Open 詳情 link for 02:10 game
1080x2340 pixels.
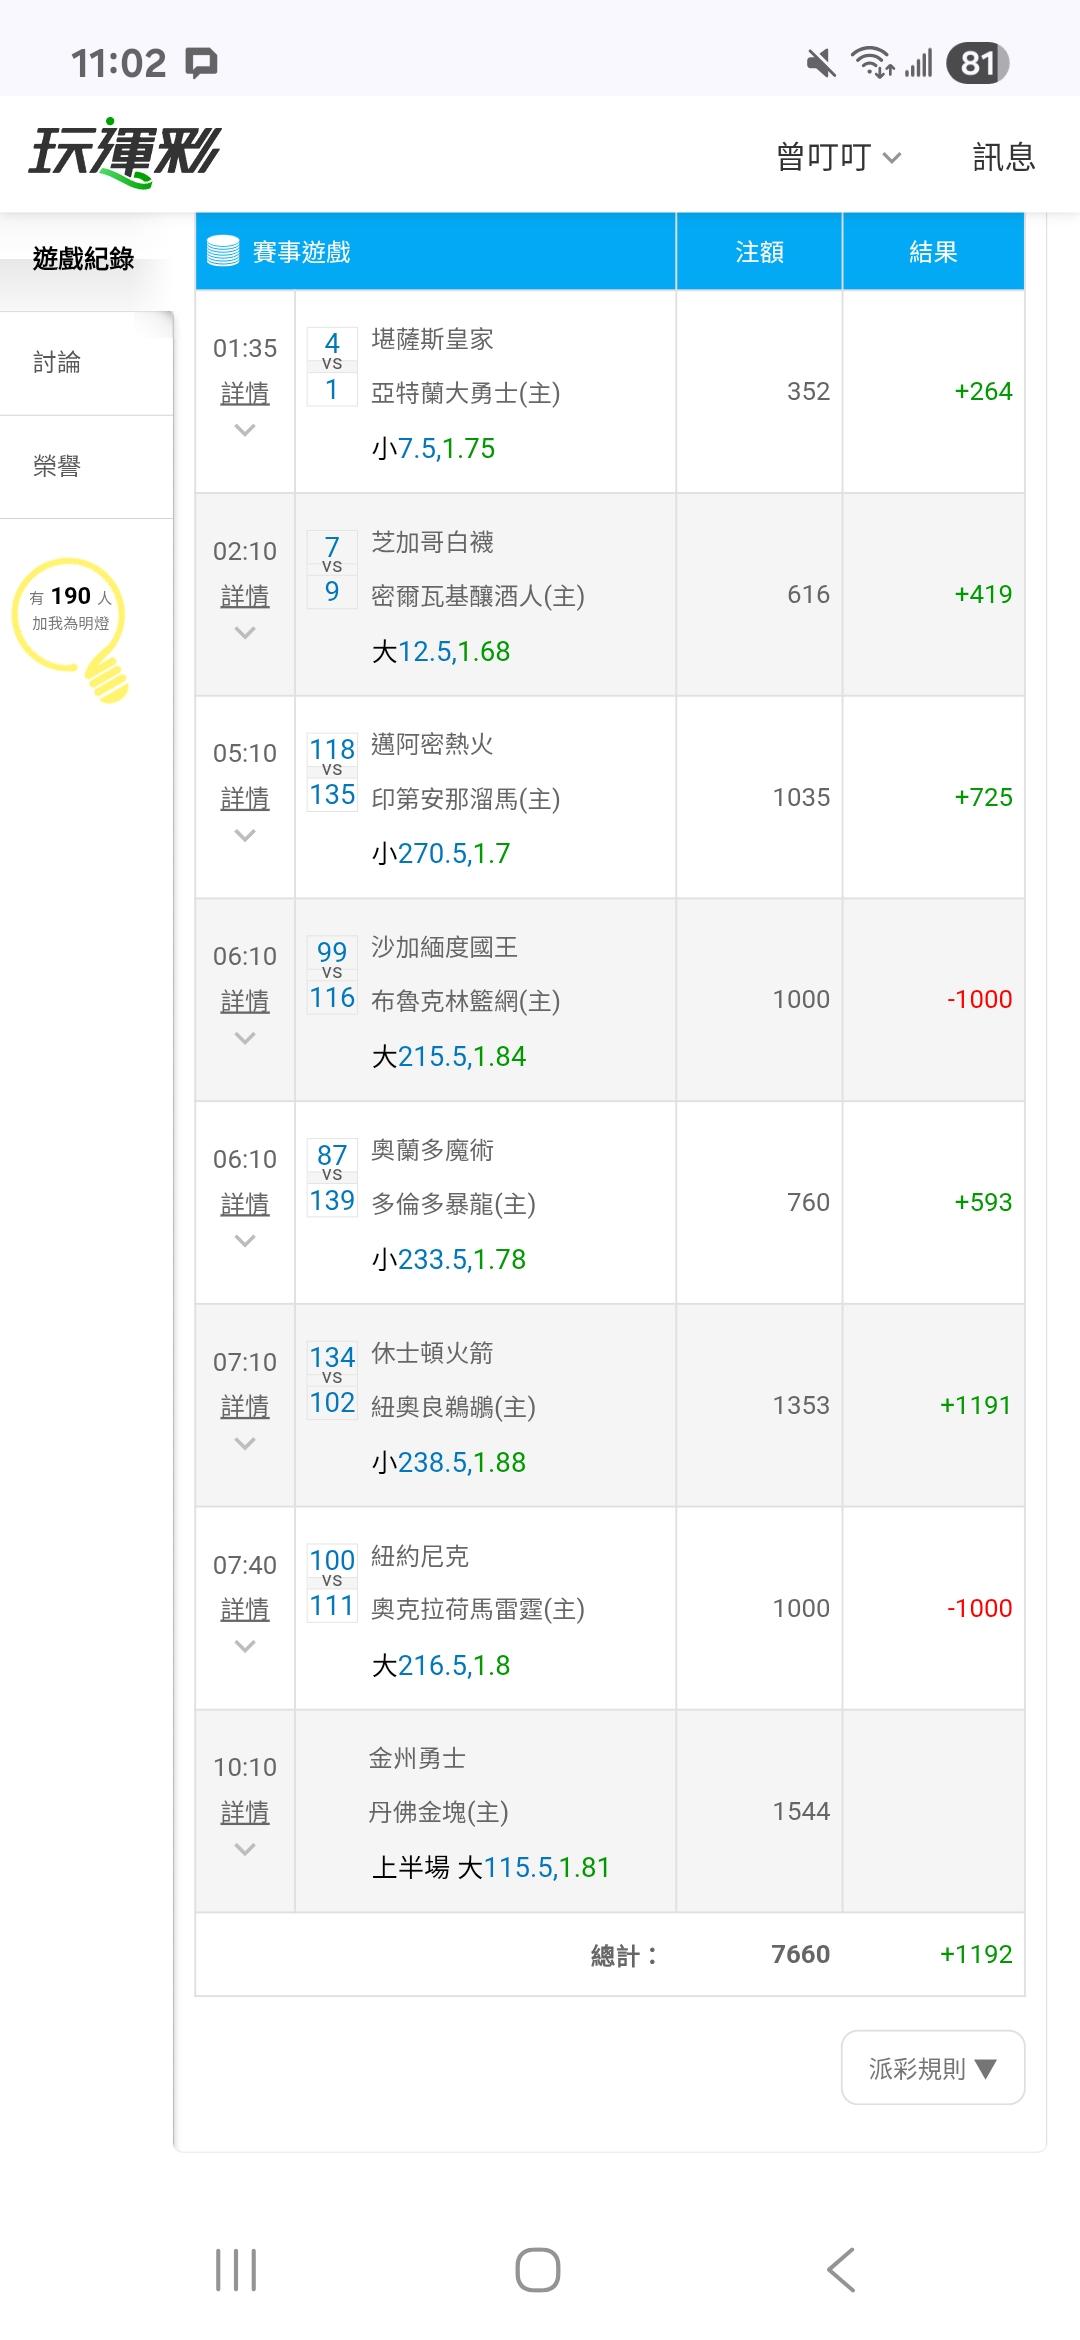(245, 596)
